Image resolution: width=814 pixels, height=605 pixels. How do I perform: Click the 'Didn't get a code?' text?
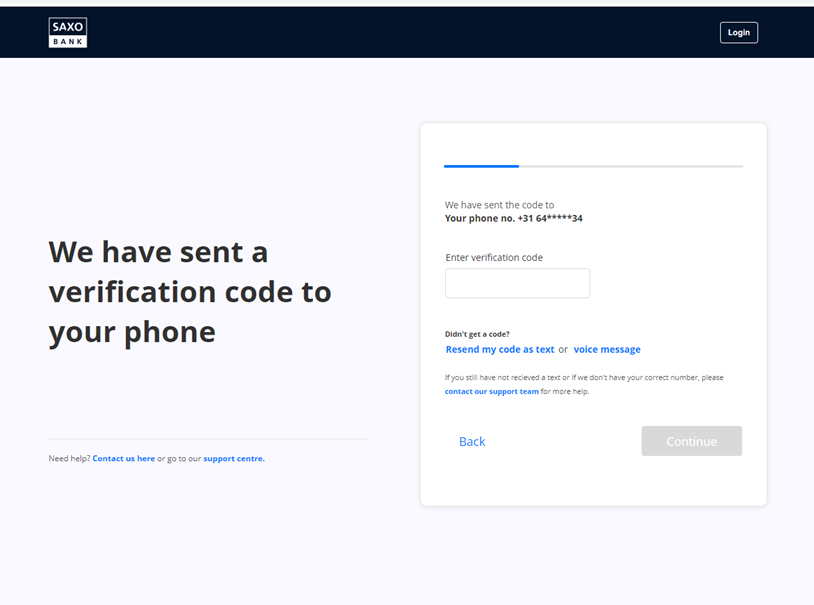(477, 334)
